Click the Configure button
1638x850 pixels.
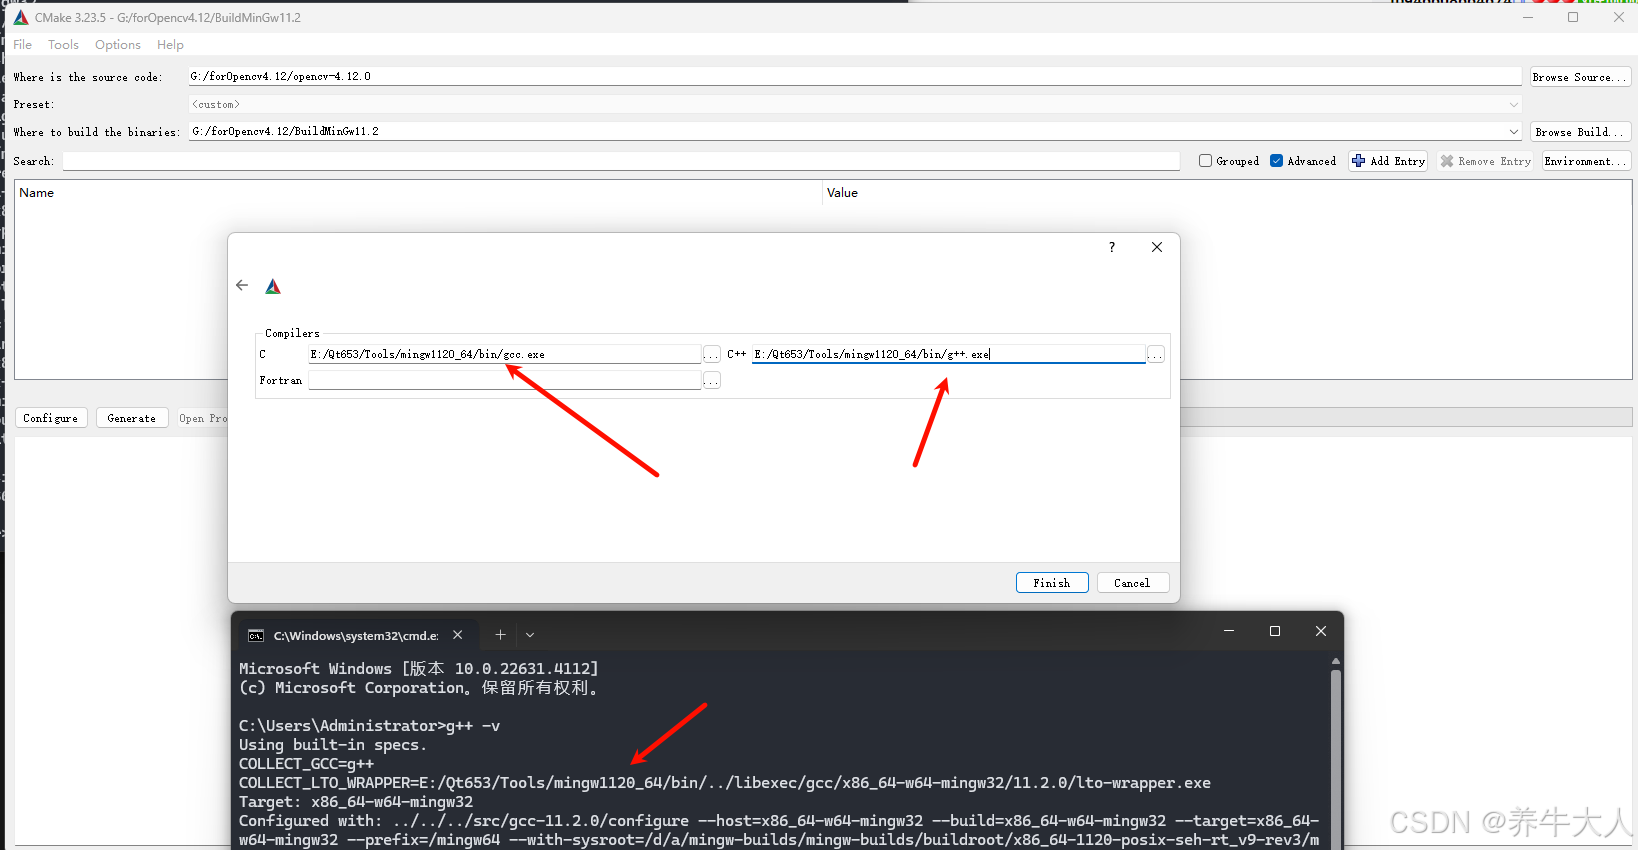tap(51, 418)
